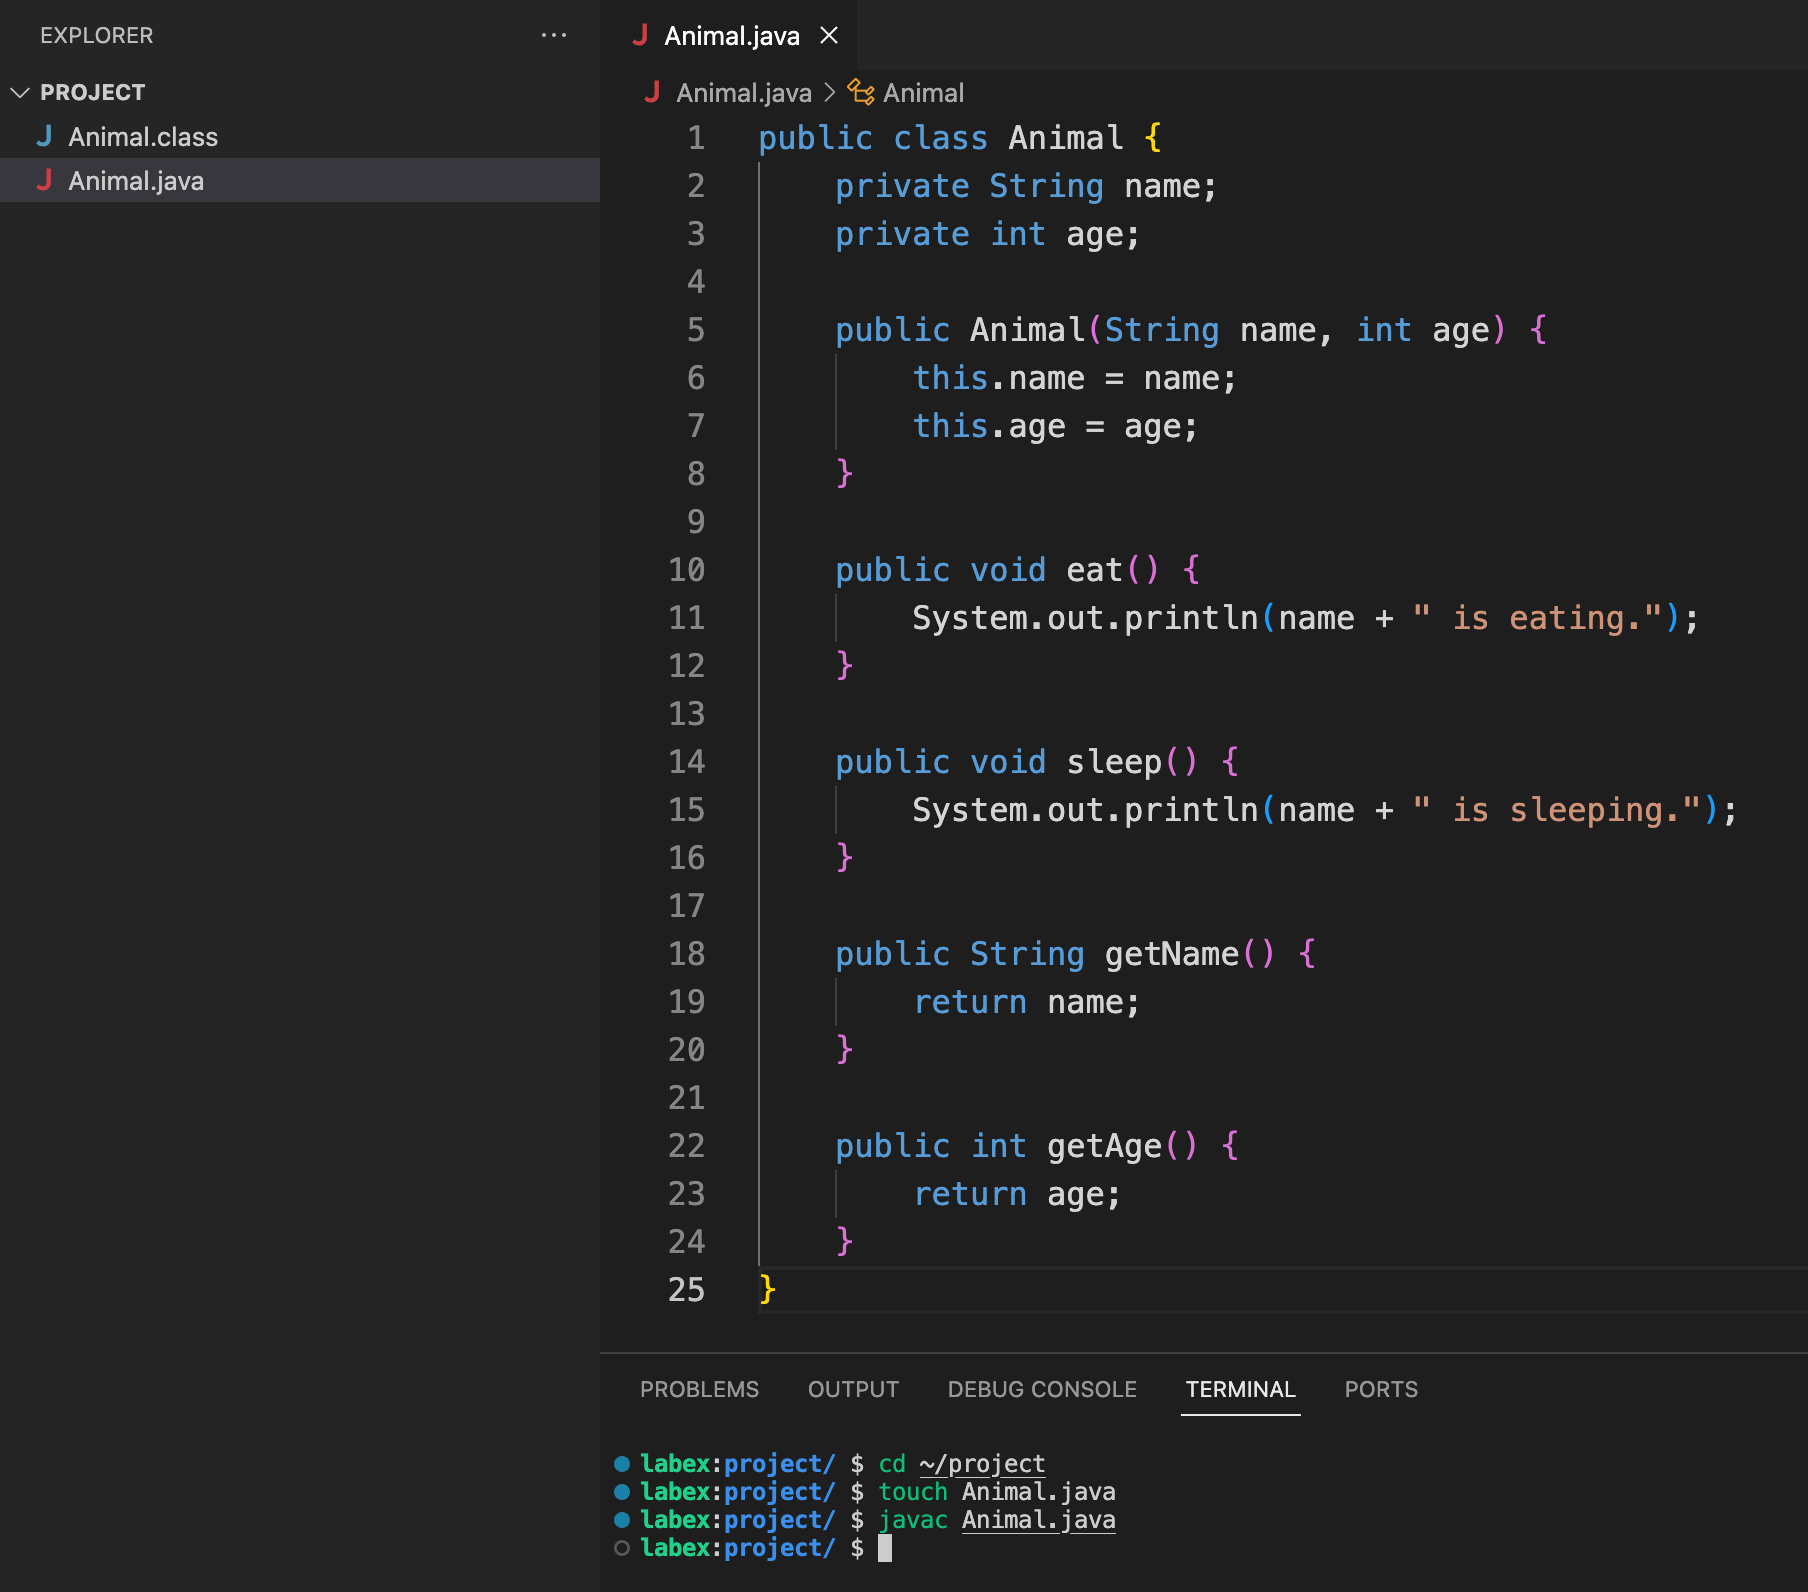This screenshot has height=1592, width=1808.
Task: Open the DEBUG CONSOLE tab
Action: pyautogui.click(x=1041, y=1389)
